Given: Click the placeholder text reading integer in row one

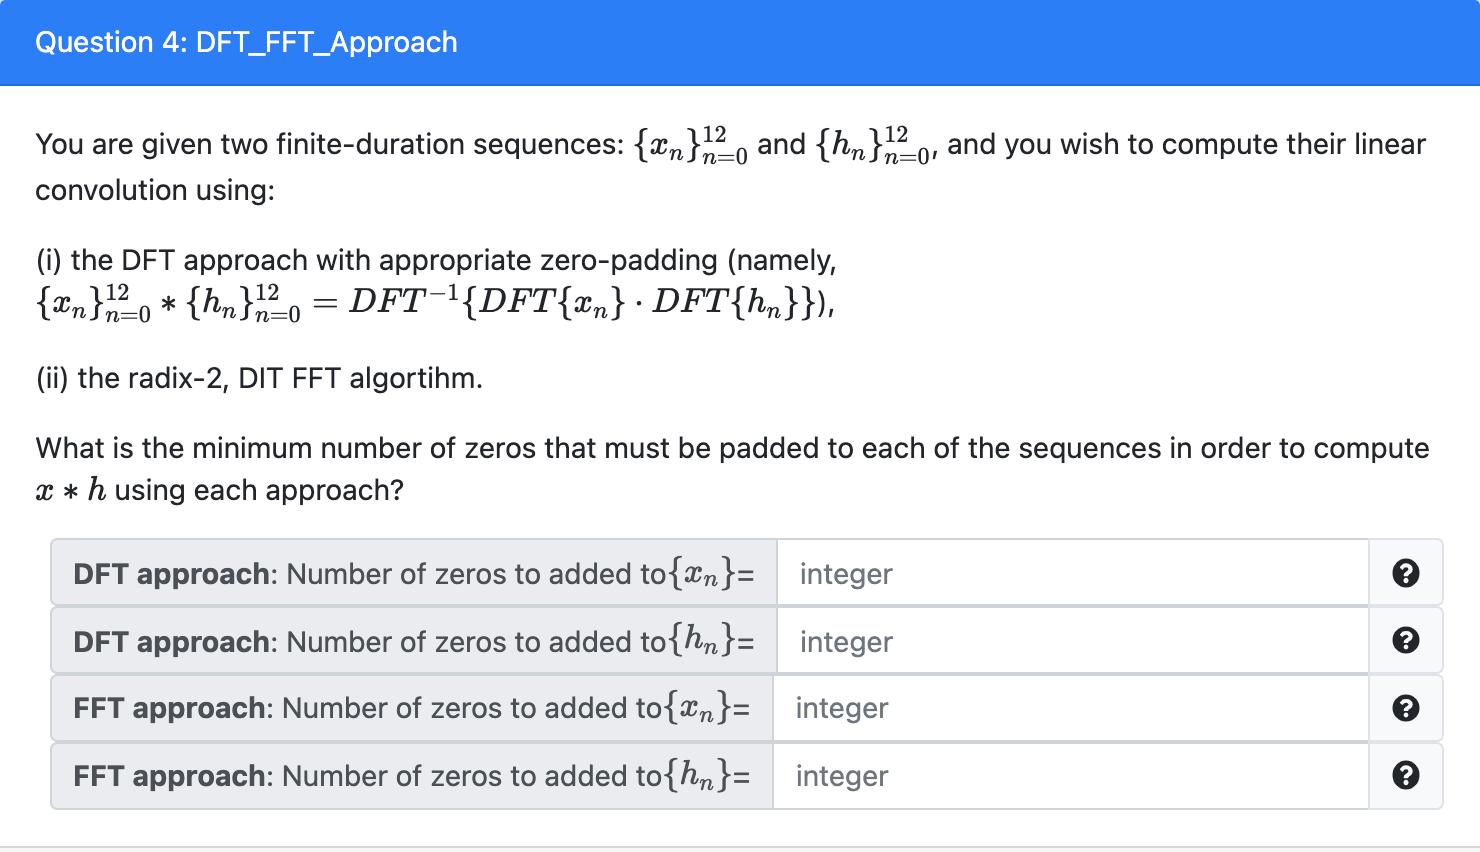Looking at the screenshot, I should pyautogui.click(x=845, y=572).
